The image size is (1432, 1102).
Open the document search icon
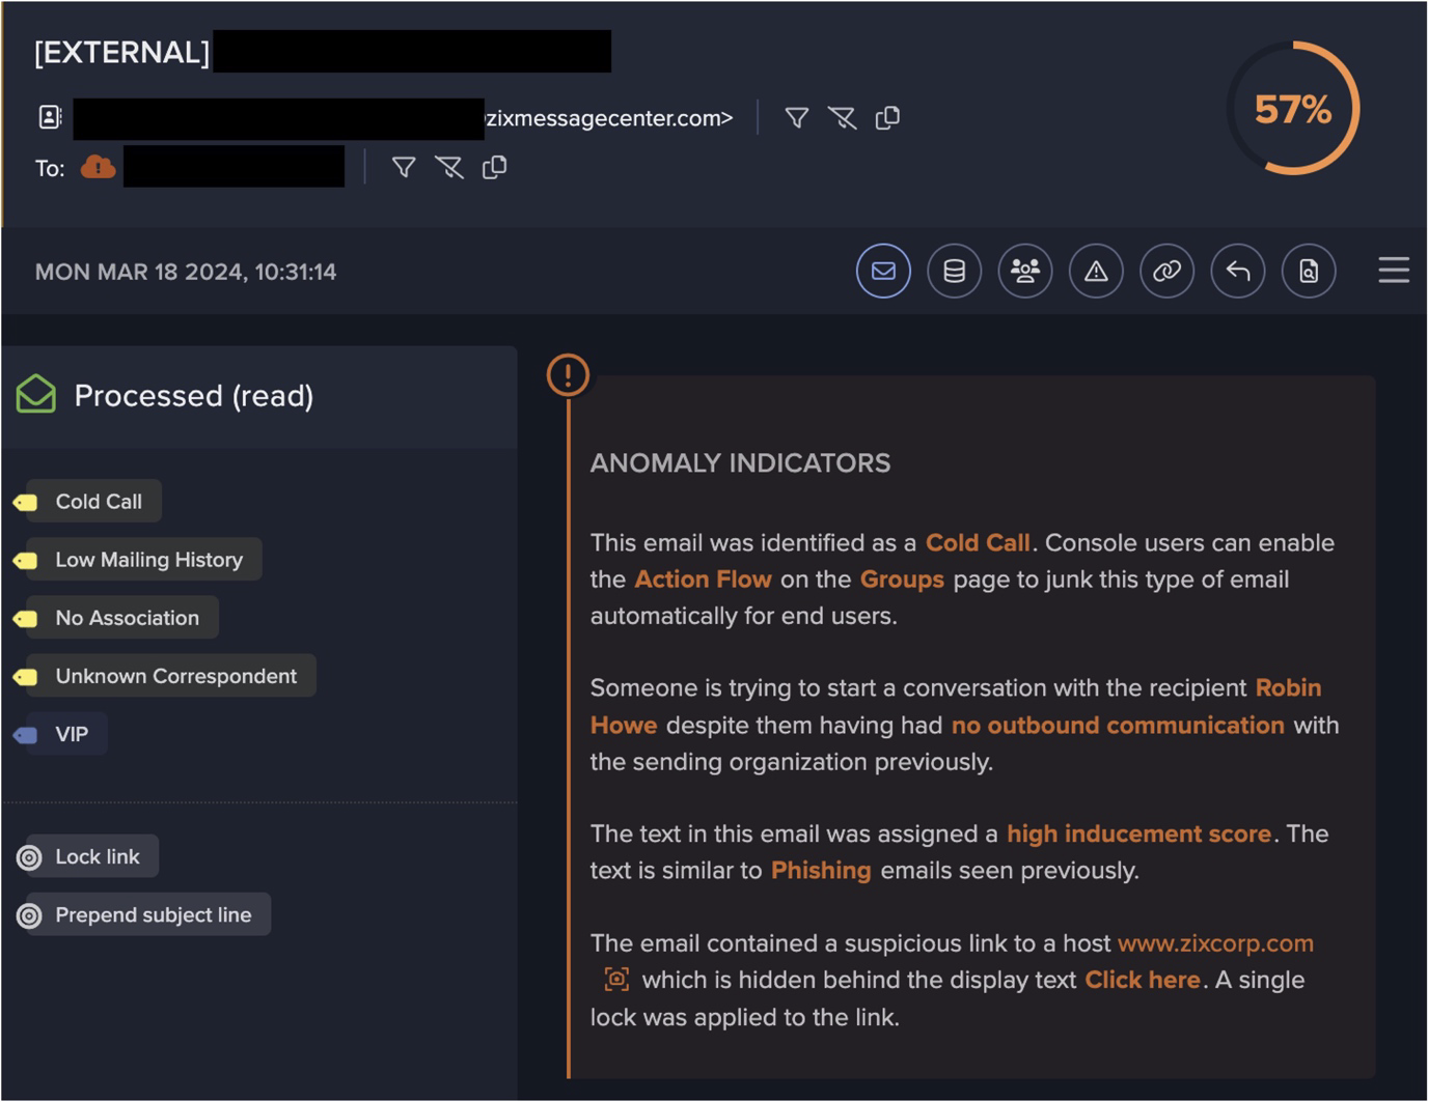pyautogui.click(x=1309, y=271)
